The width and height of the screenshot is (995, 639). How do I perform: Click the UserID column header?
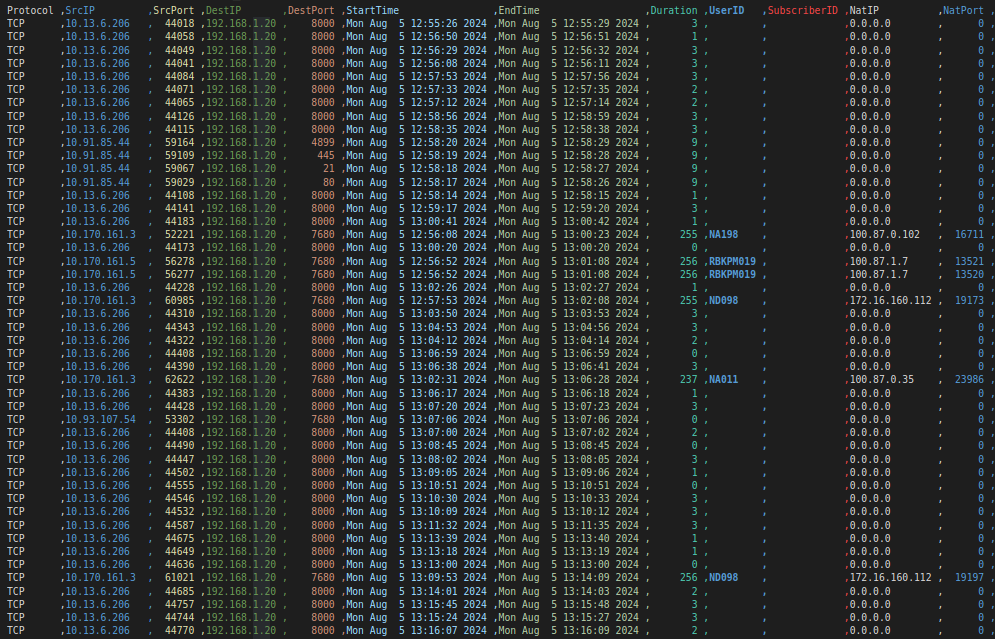point(727,10)
